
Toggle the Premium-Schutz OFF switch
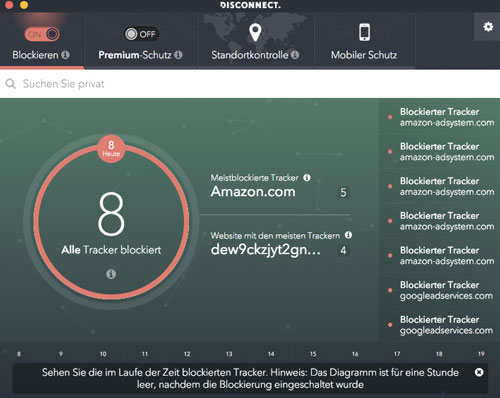141,34
